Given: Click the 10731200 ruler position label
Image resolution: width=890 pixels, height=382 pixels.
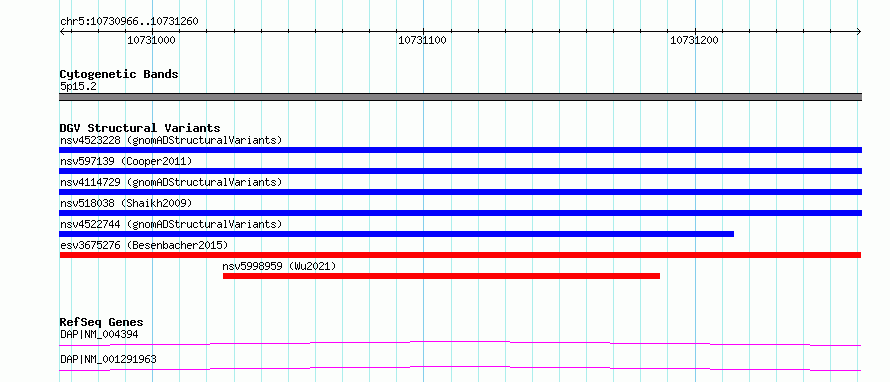Looking at the screenshot, I should [x=694, y=40].
